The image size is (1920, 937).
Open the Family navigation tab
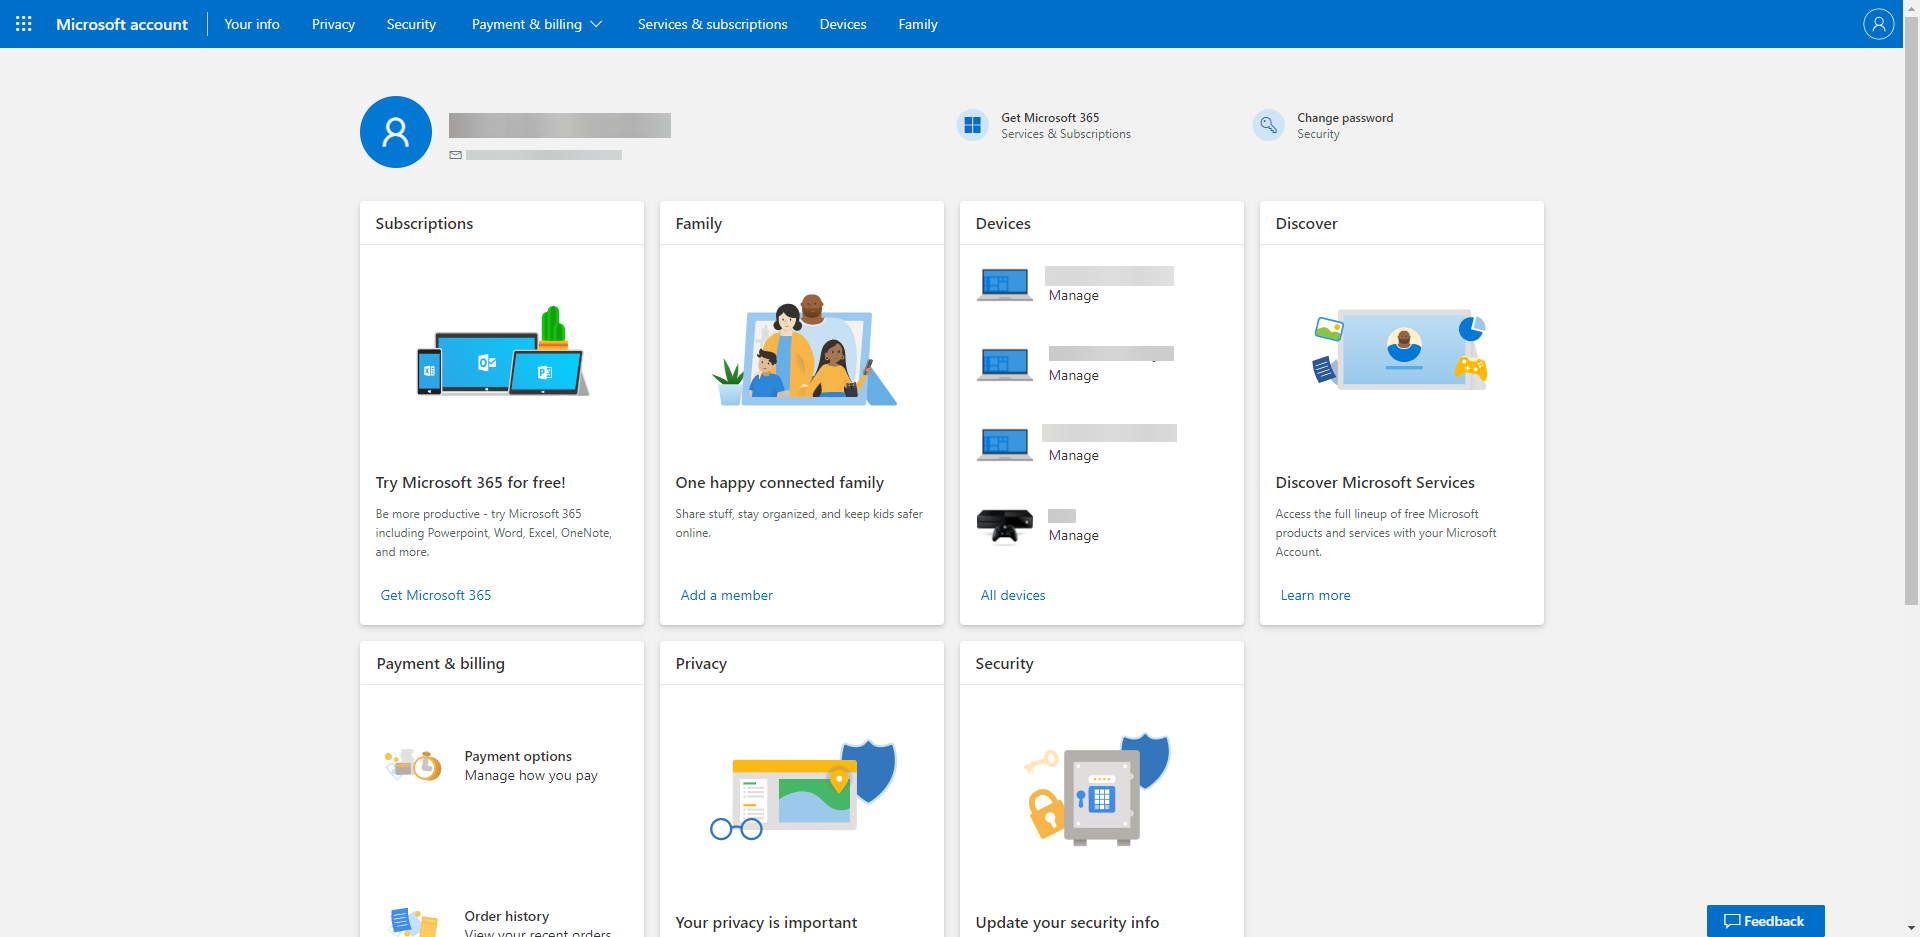pyautogui.click(x=918, y=24)
